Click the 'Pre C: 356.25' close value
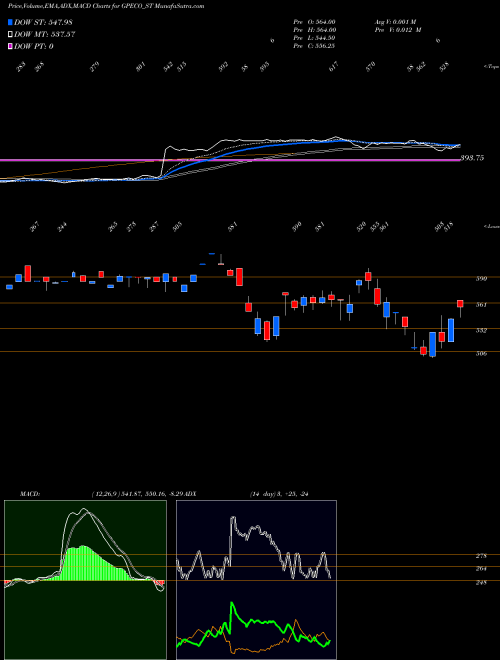Screen dimensions: 500x660 pyautogui.click(x=314, y=46)
